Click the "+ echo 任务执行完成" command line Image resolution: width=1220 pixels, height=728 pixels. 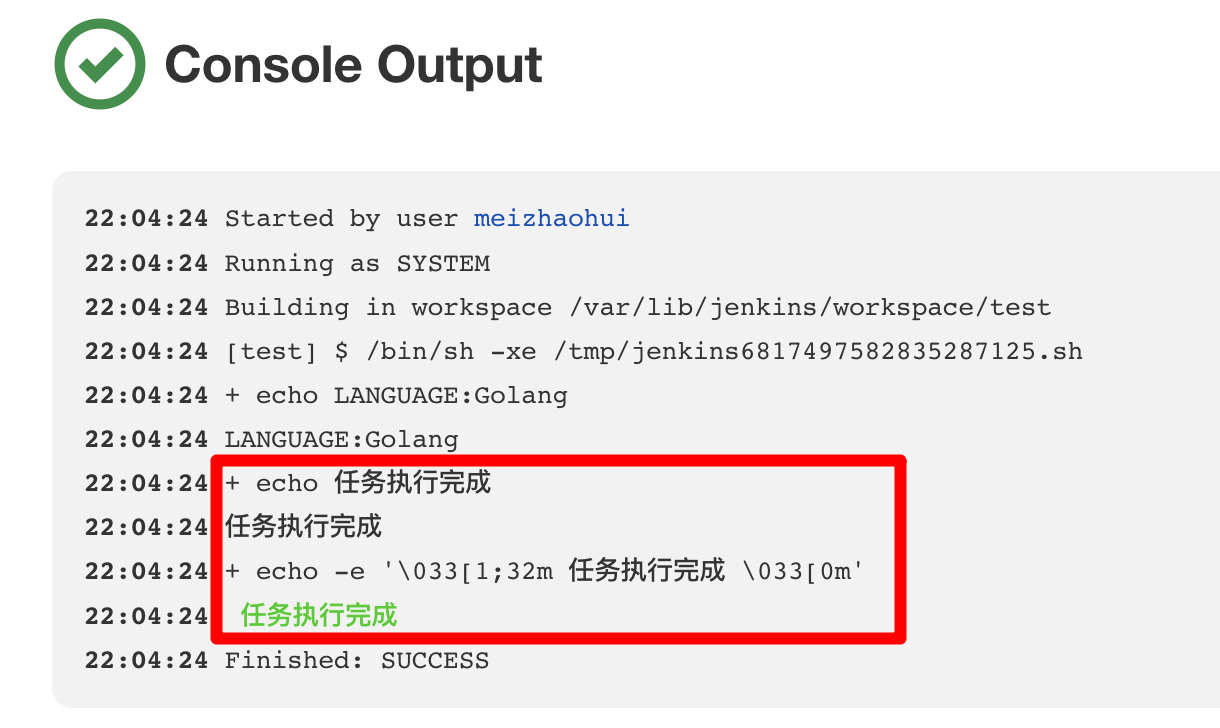[358, 484]
